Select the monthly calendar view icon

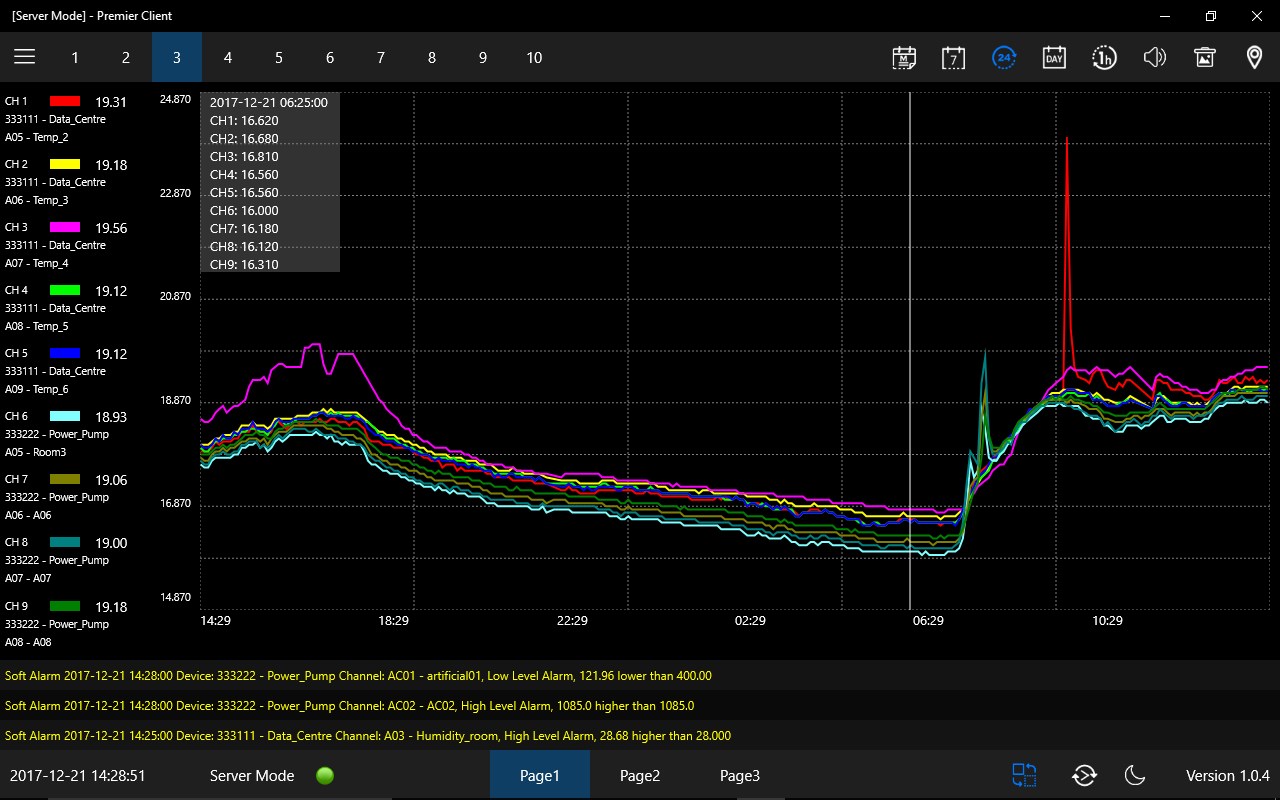904,57
